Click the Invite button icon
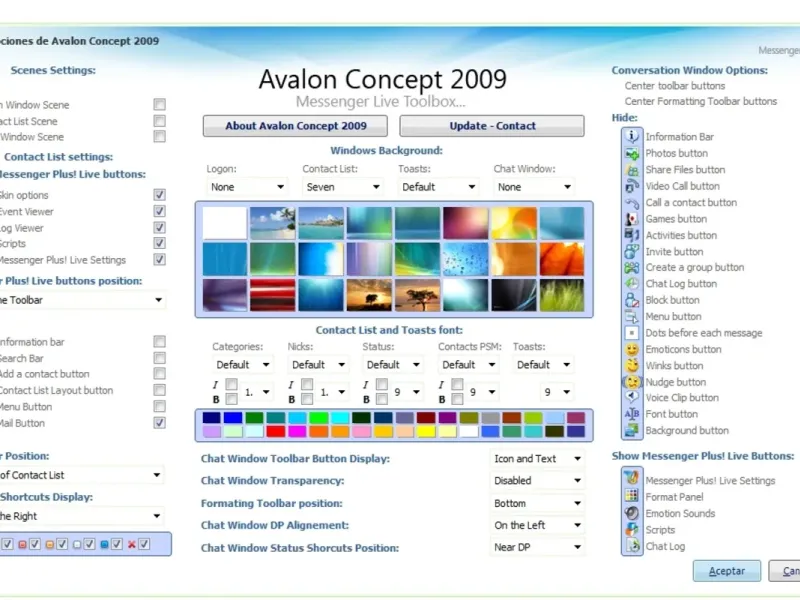 [632, 251]
